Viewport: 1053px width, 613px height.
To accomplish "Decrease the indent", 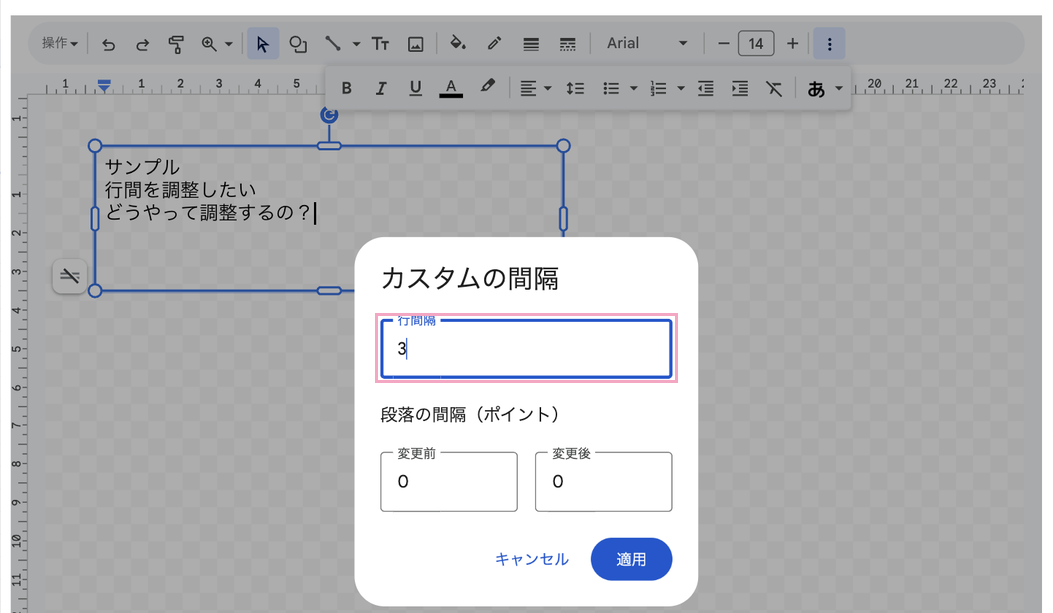I will coord(705,88).
